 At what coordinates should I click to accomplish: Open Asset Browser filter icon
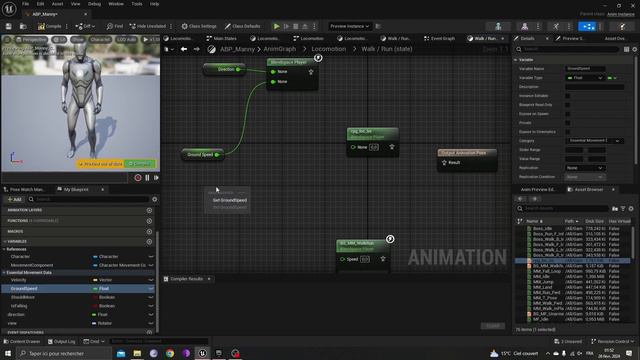[623, 209]
